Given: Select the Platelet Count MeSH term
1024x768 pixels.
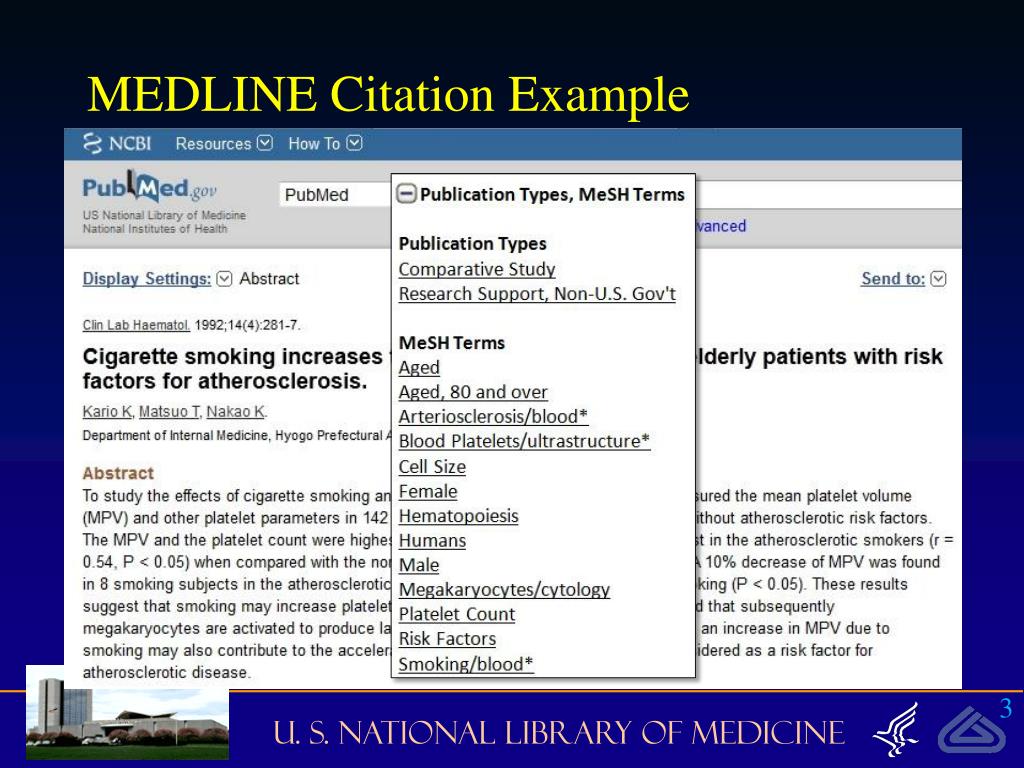Looking at the screenshot, I should [456, 615].
